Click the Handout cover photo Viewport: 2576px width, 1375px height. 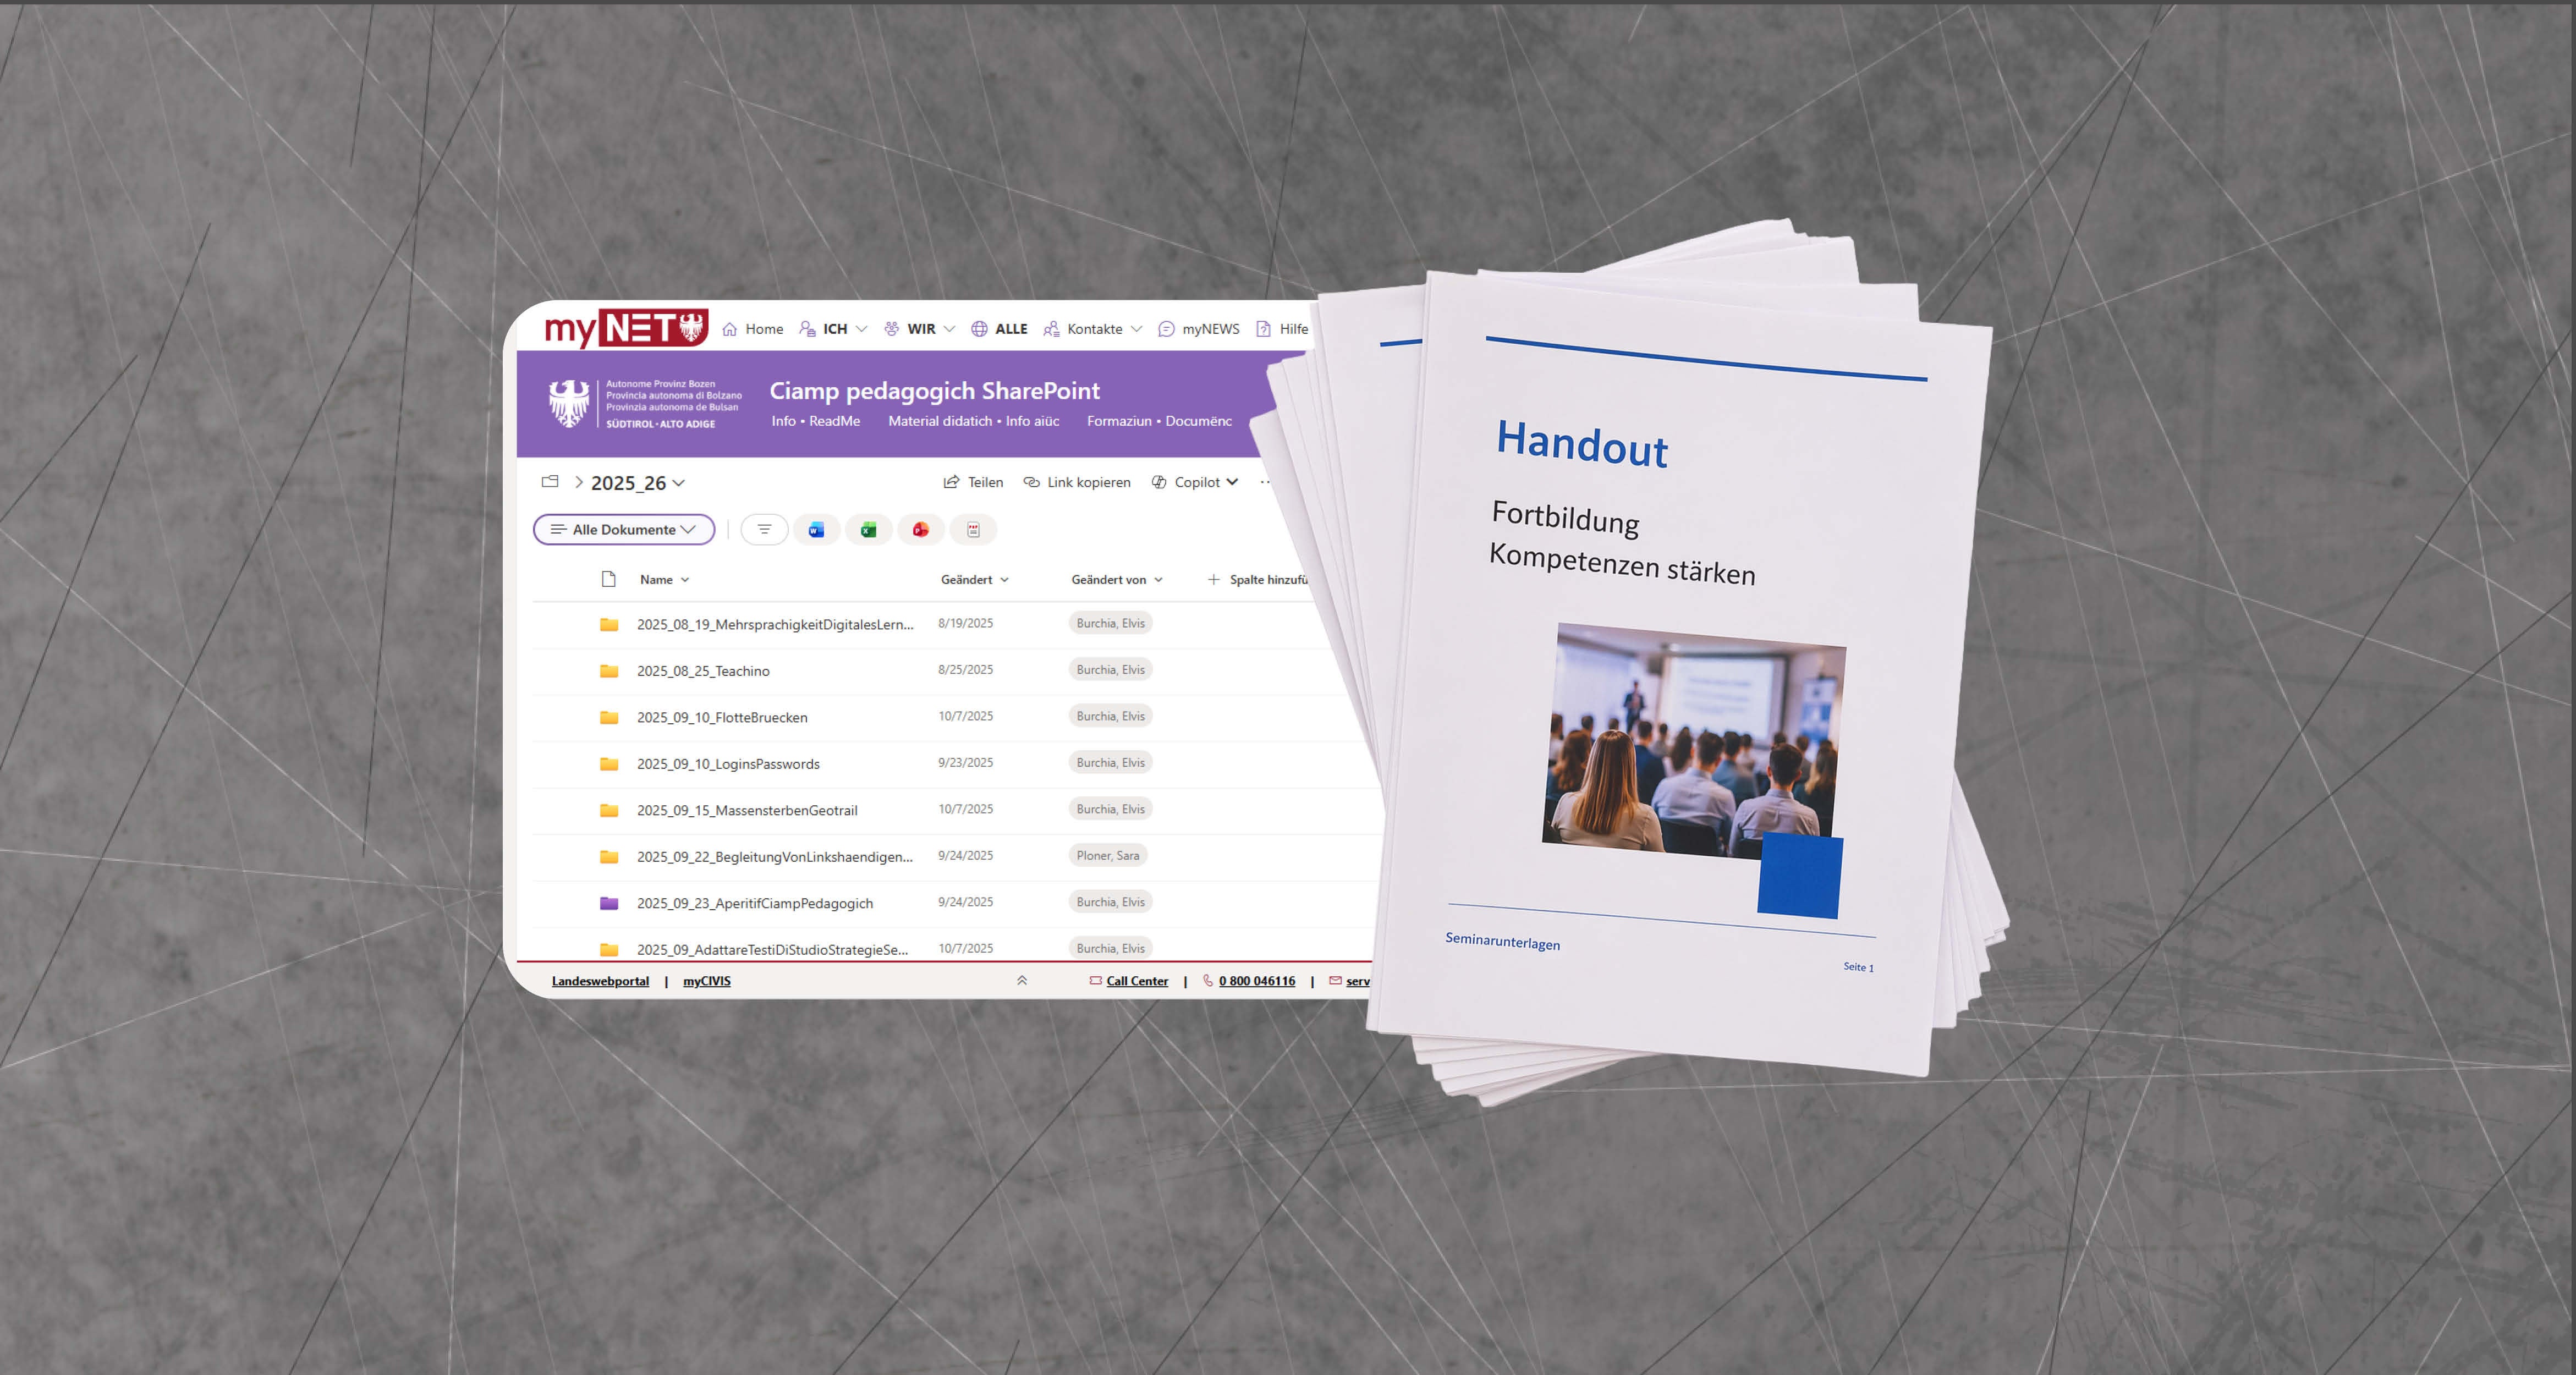pos(1694,741)
